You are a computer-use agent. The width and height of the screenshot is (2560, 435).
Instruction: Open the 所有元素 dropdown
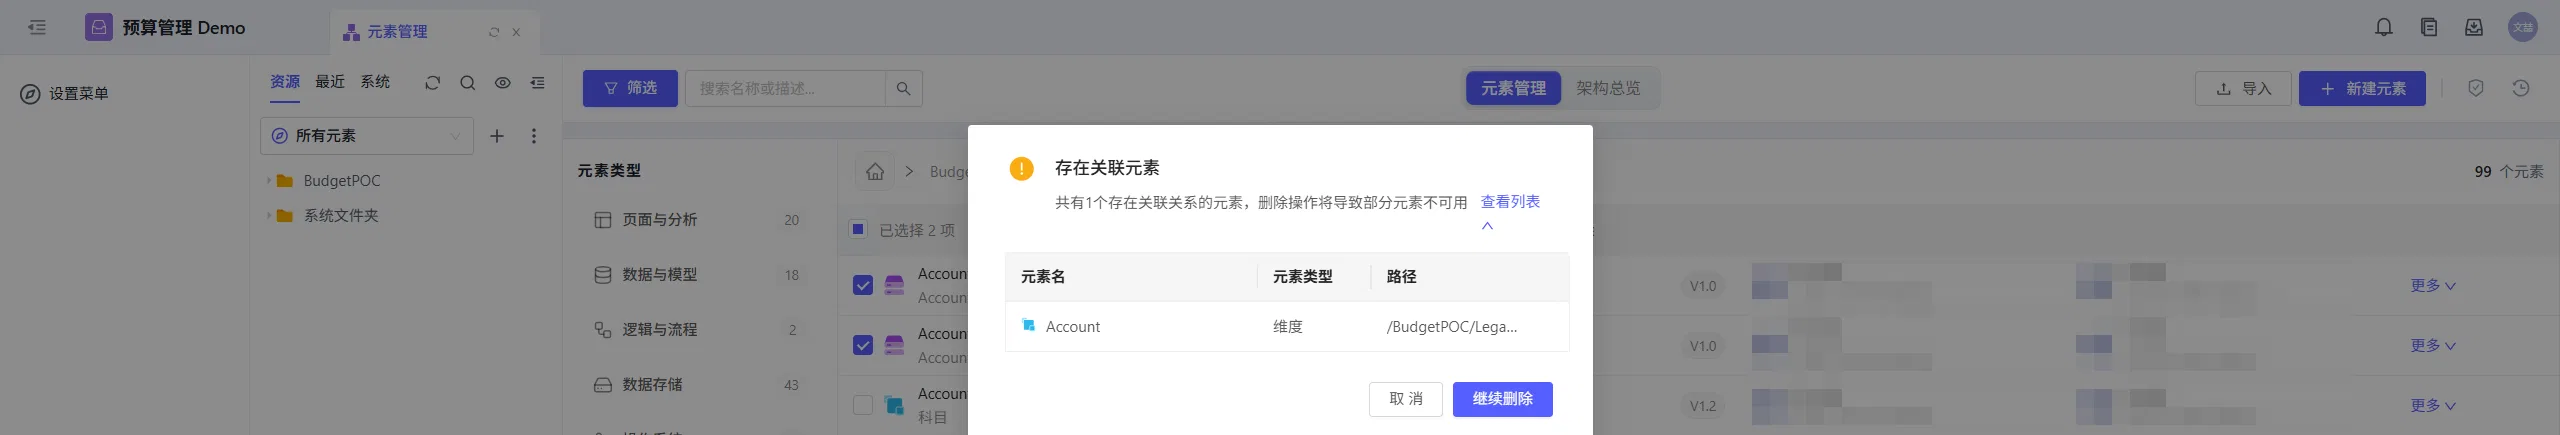pos(367,136)
